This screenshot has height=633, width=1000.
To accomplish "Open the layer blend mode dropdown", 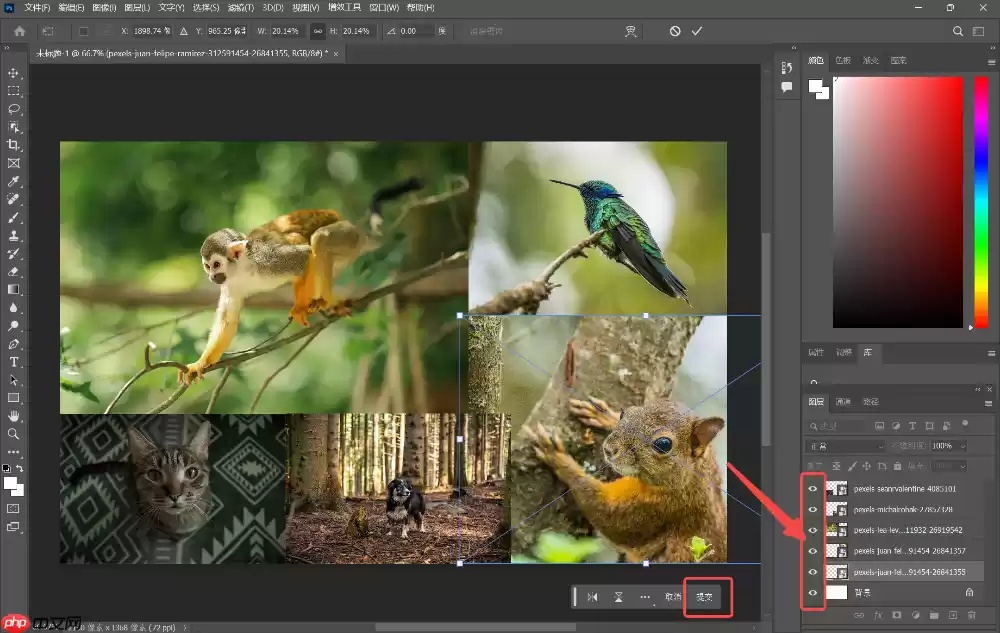I will (845, 445).
